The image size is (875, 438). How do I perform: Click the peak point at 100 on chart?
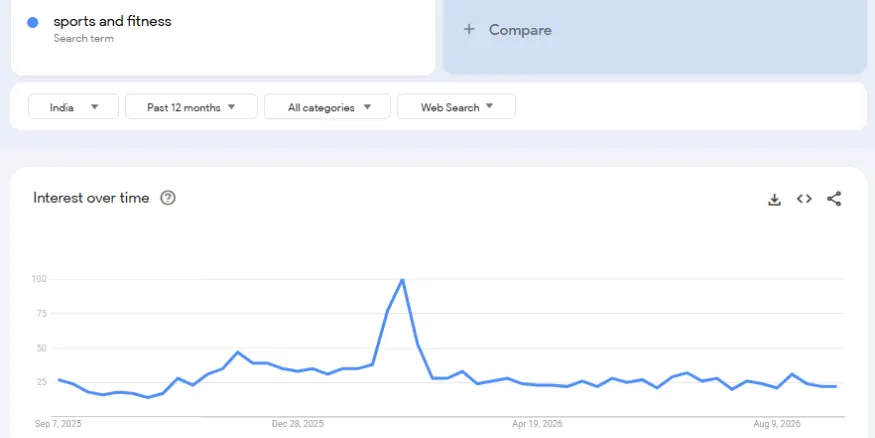point(402,279)
